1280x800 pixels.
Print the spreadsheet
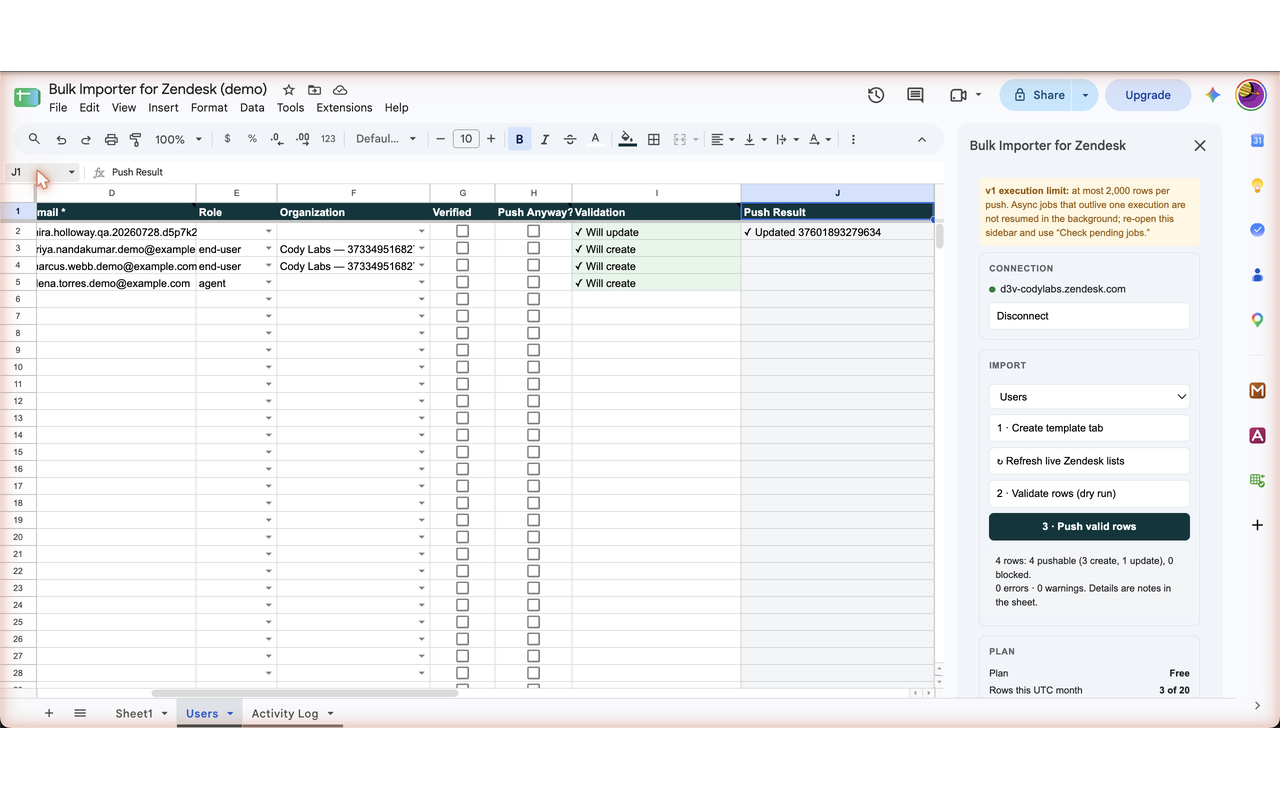111,139
